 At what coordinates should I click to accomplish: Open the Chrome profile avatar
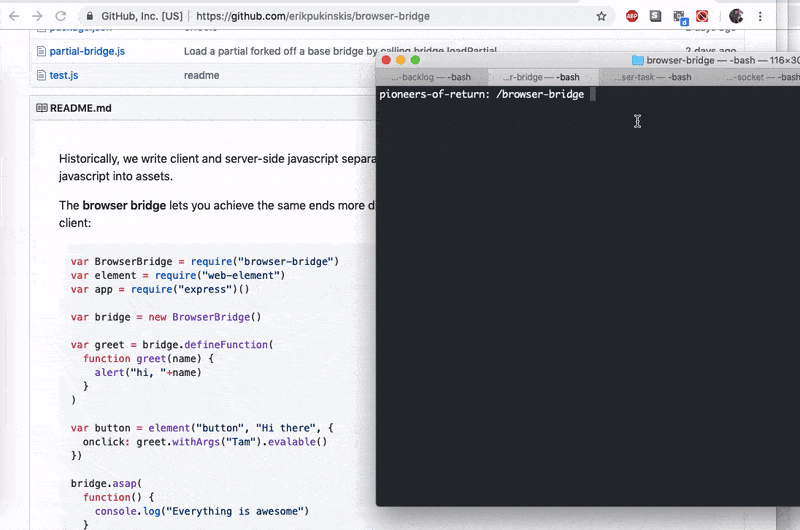click(736, 16)
